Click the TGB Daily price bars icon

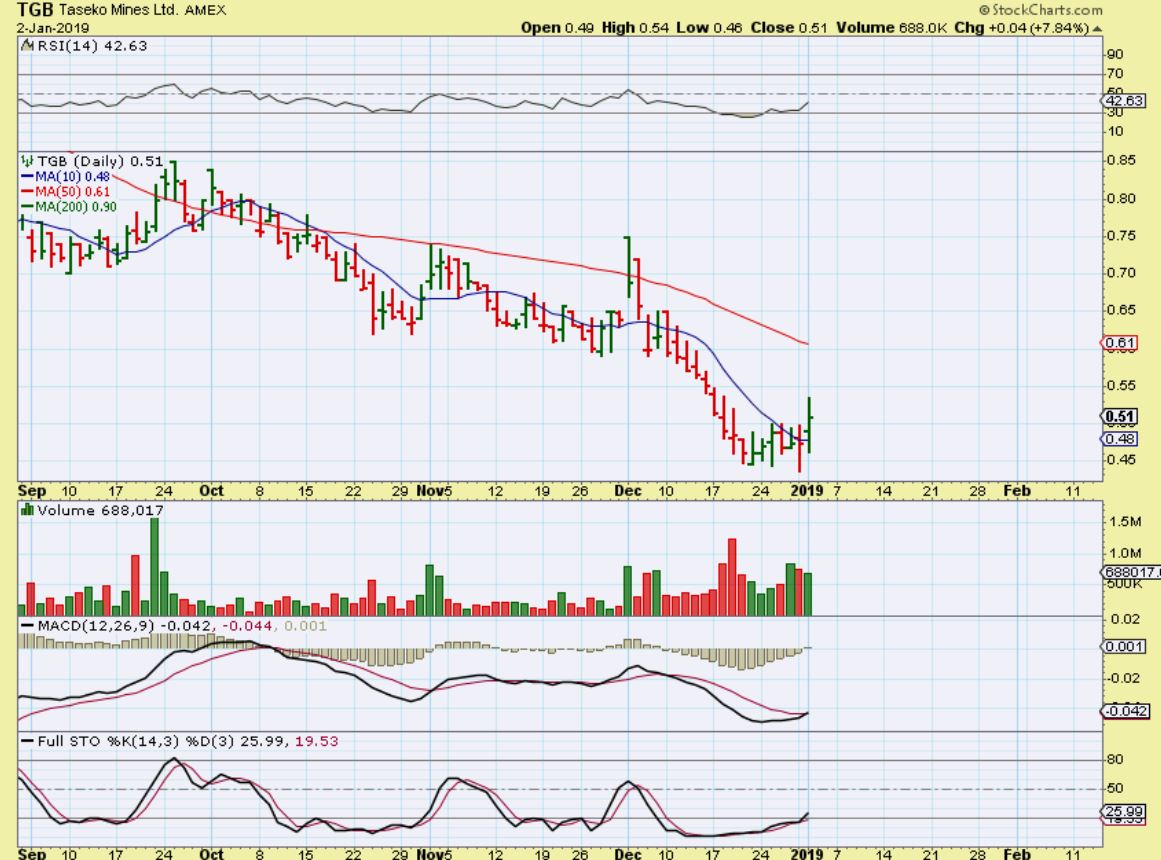click(x=26, y=160)
